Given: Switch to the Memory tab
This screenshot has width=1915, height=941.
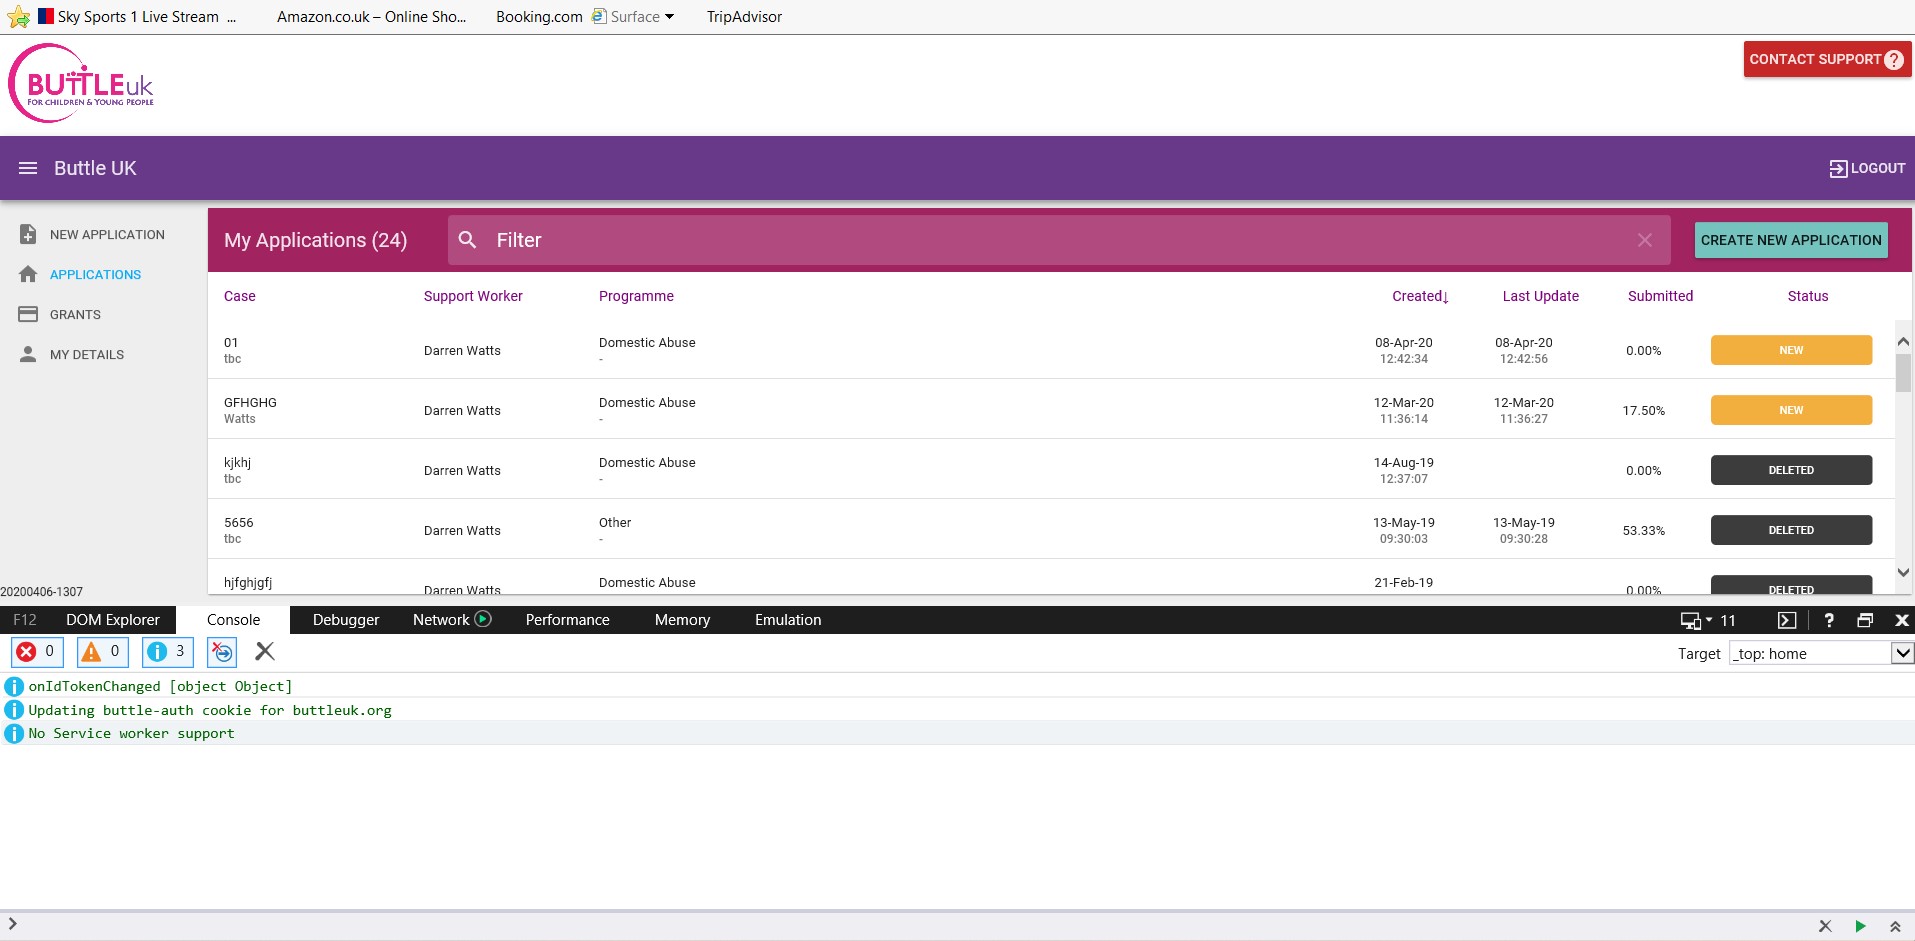Looking at the screenshot, I should point(682,620).
